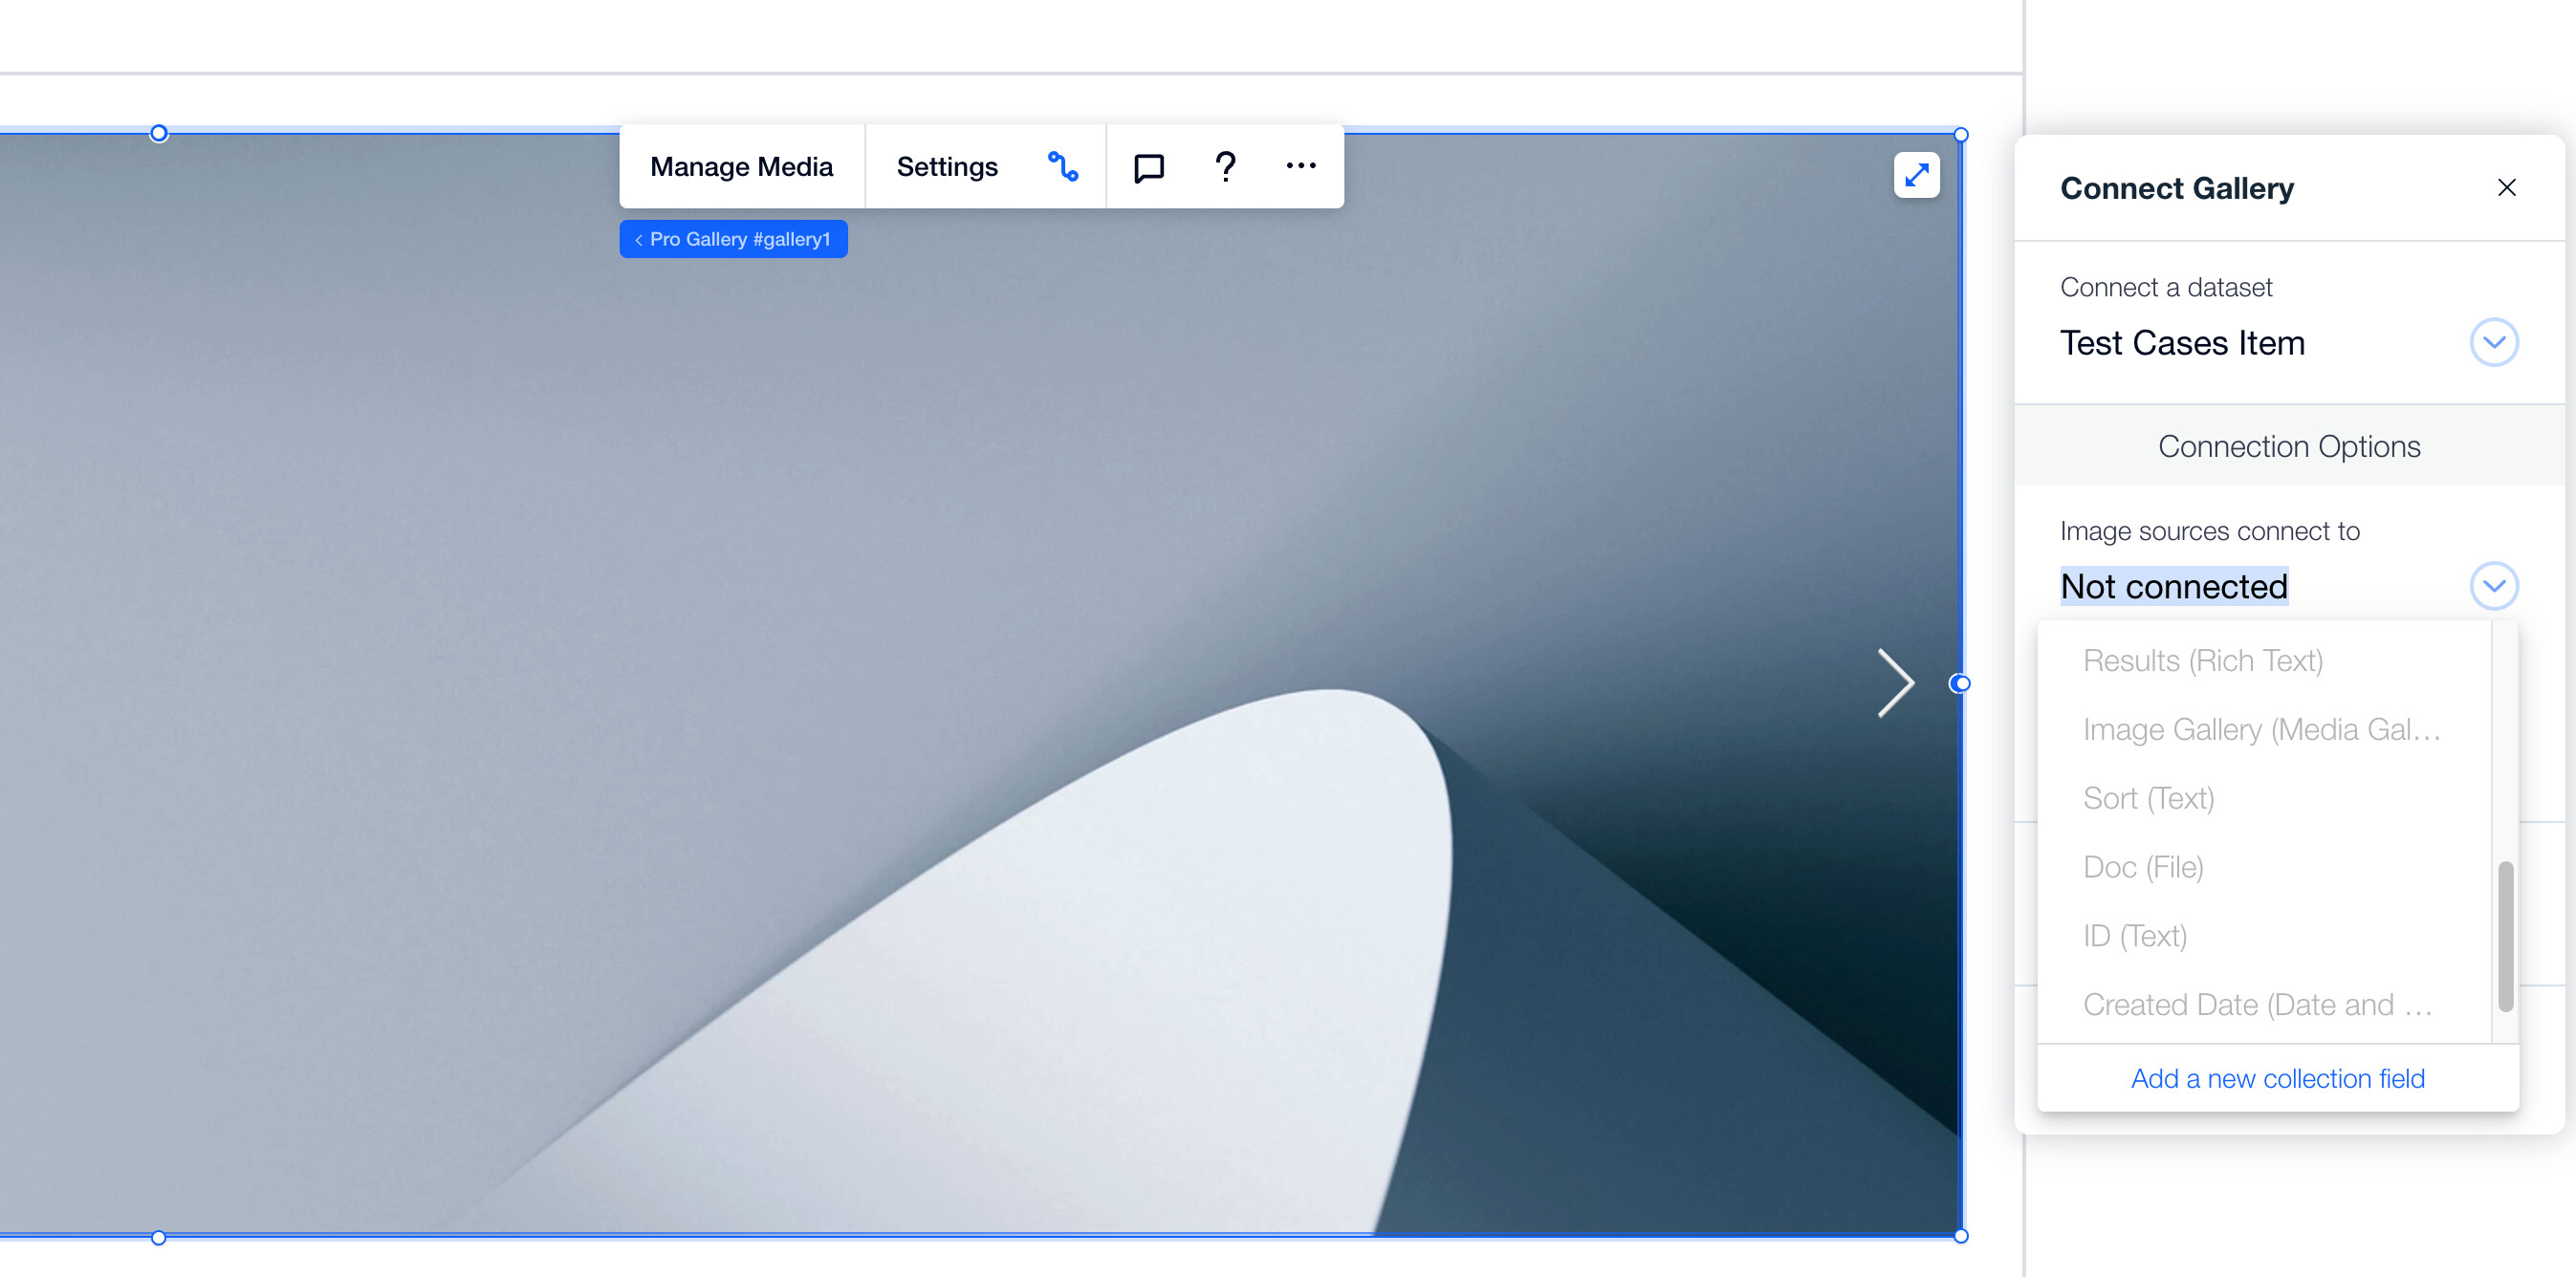The width and height of the screenshot is (2576, 1277).
Task: Choose Doc (File) from field list
Action: (2143, 867)
